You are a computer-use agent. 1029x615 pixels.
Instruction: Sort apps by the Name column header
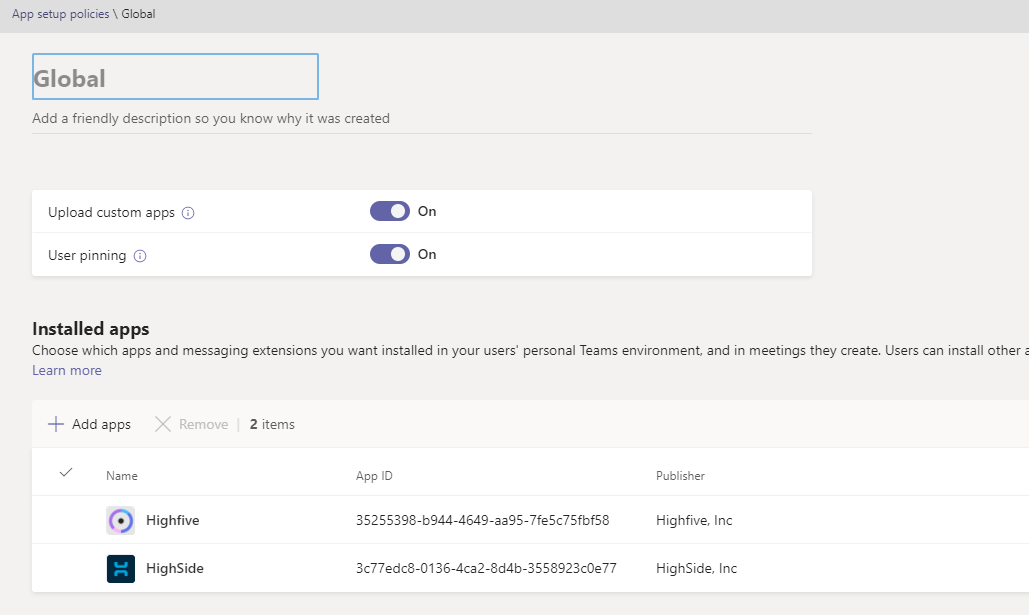coord(121,475)
